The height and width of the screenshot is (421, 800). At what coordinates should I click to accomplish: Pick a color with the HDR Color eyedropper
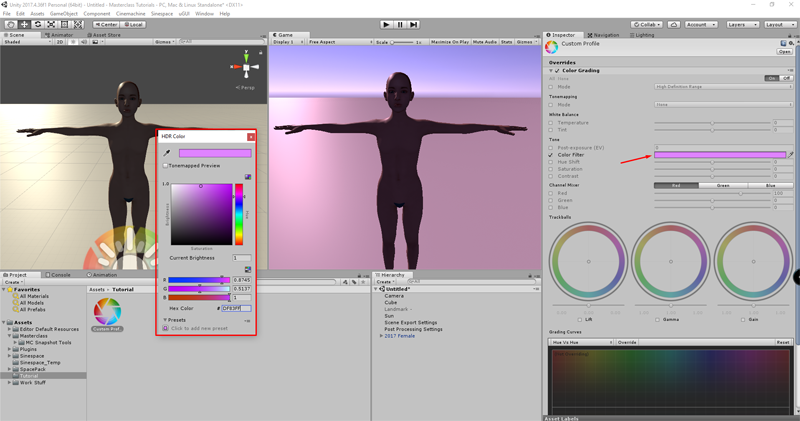click(166, 153)
